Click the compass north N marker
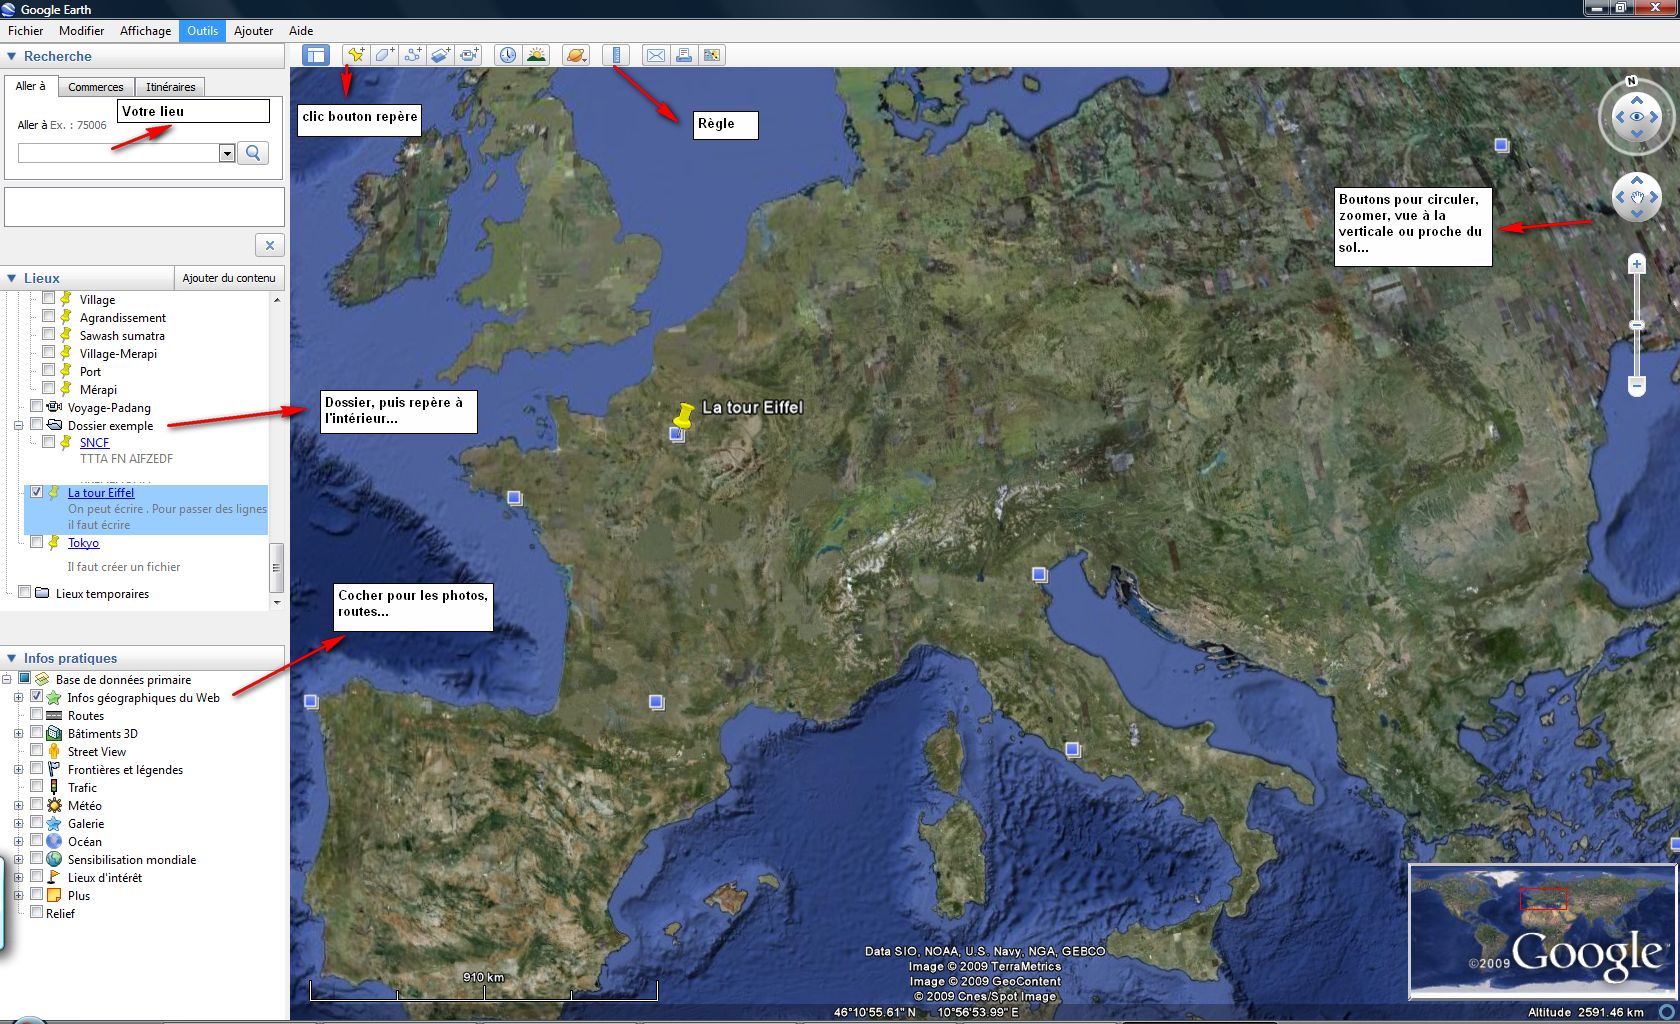 pos(1632,81)
